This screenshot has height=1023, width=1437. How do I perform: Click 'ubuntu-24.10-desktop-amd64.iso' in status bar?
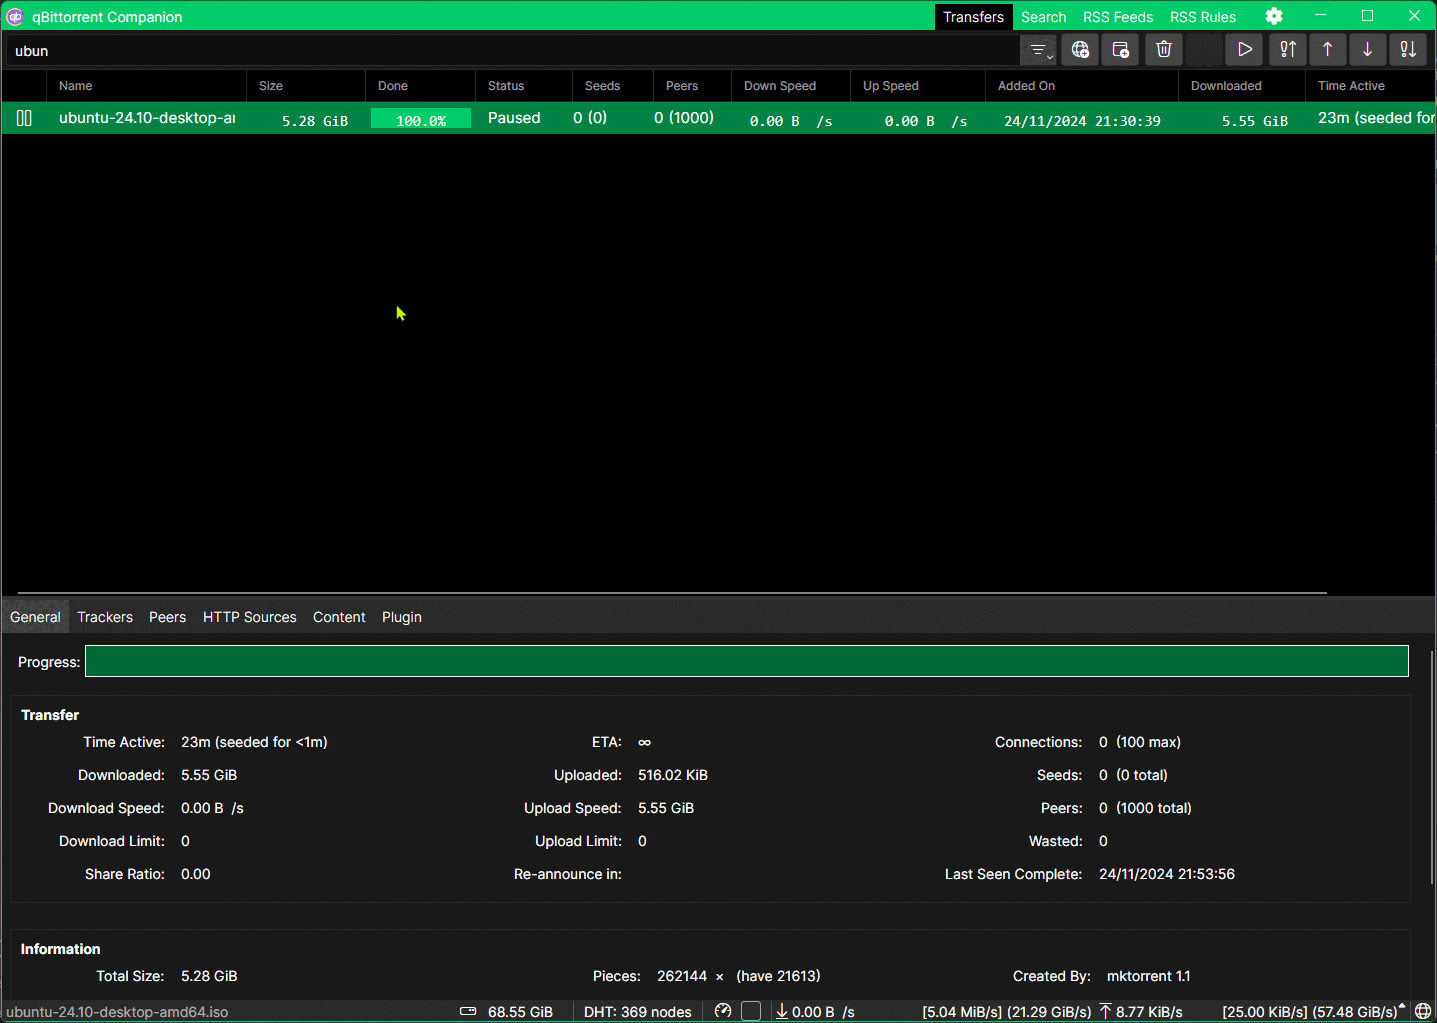pyautogui.click(x=117, y=1012)
